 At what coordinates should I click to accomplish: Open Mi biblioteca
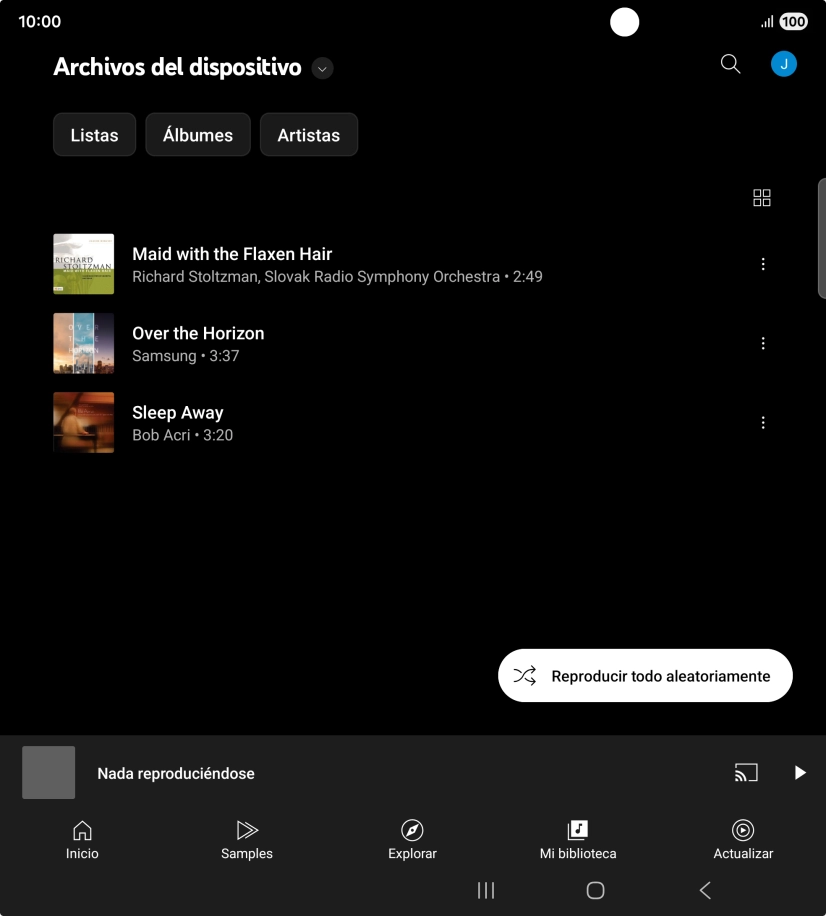point(578,838)
